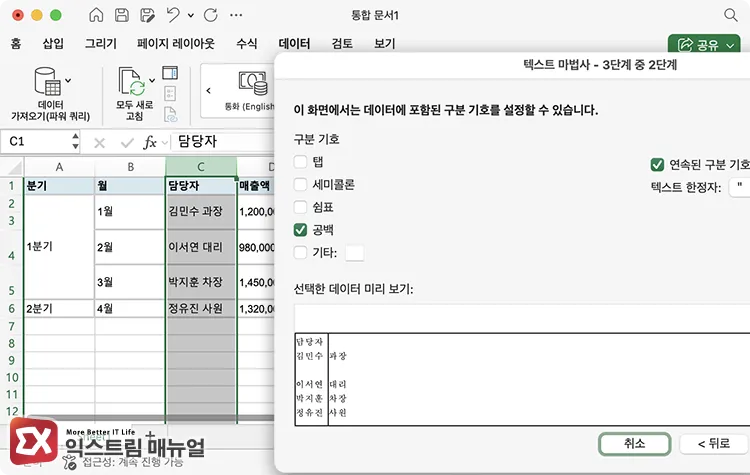Click the 공유 share button
The width and height of the screenshot is (750, 475).
point(704,44)
